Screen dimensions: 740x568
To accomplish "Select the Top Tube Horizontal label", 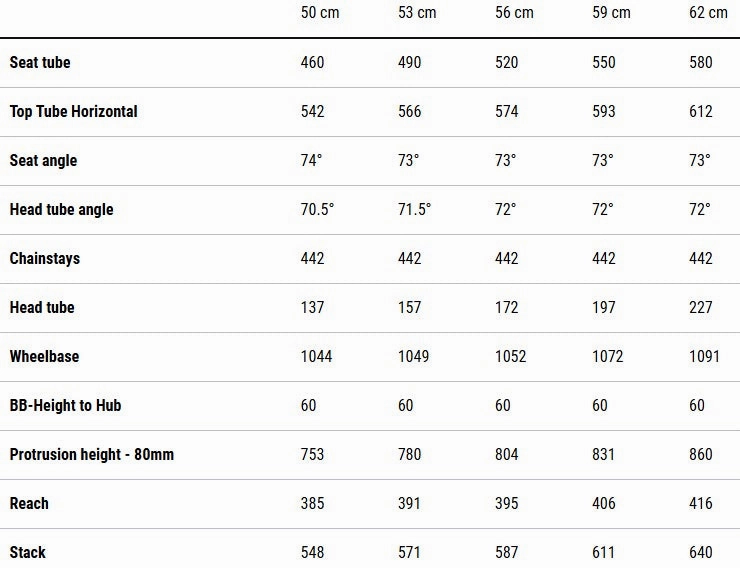I will 74,111.
